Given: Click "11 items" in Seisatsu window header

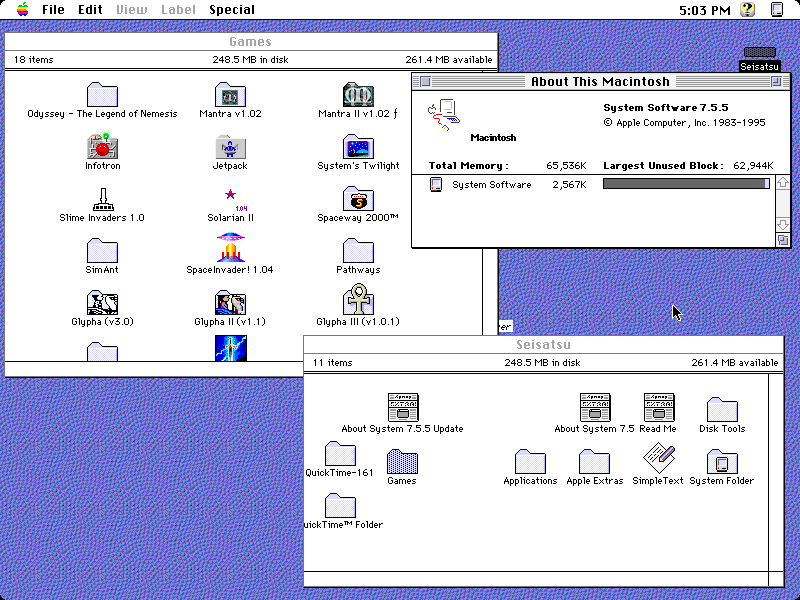Looking at the screenshot, I should [x=333, y=363].
